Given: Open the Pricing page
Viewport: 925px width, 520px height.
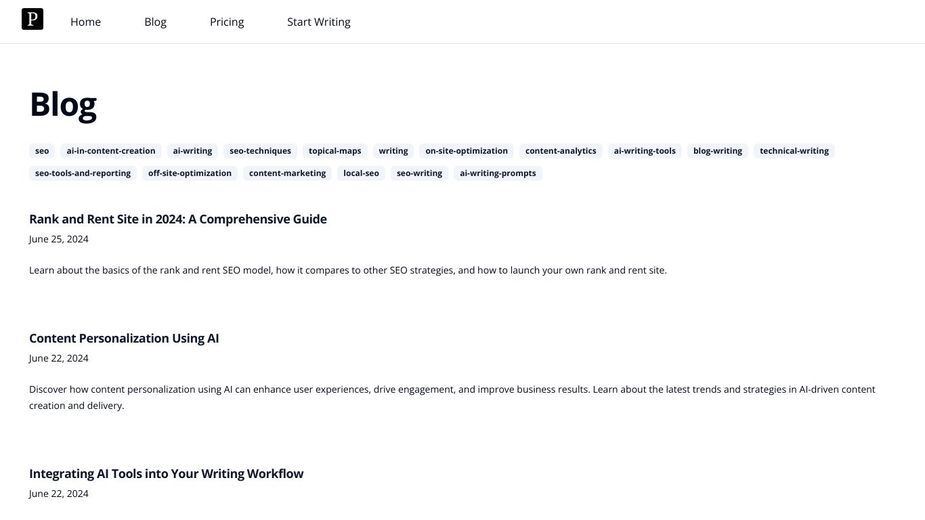Looking at the screenshot, I should (227, 22).
